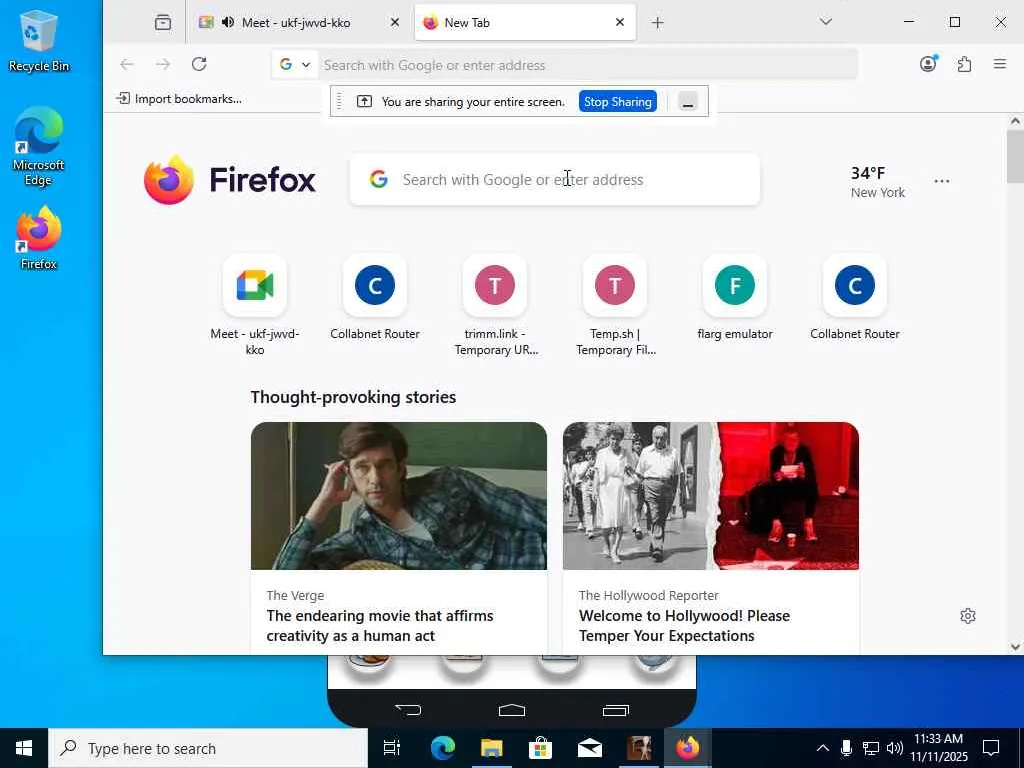Screen dimensions: 1024x768
Task: Open the weather widget three-dots menu
Action: 941,181
